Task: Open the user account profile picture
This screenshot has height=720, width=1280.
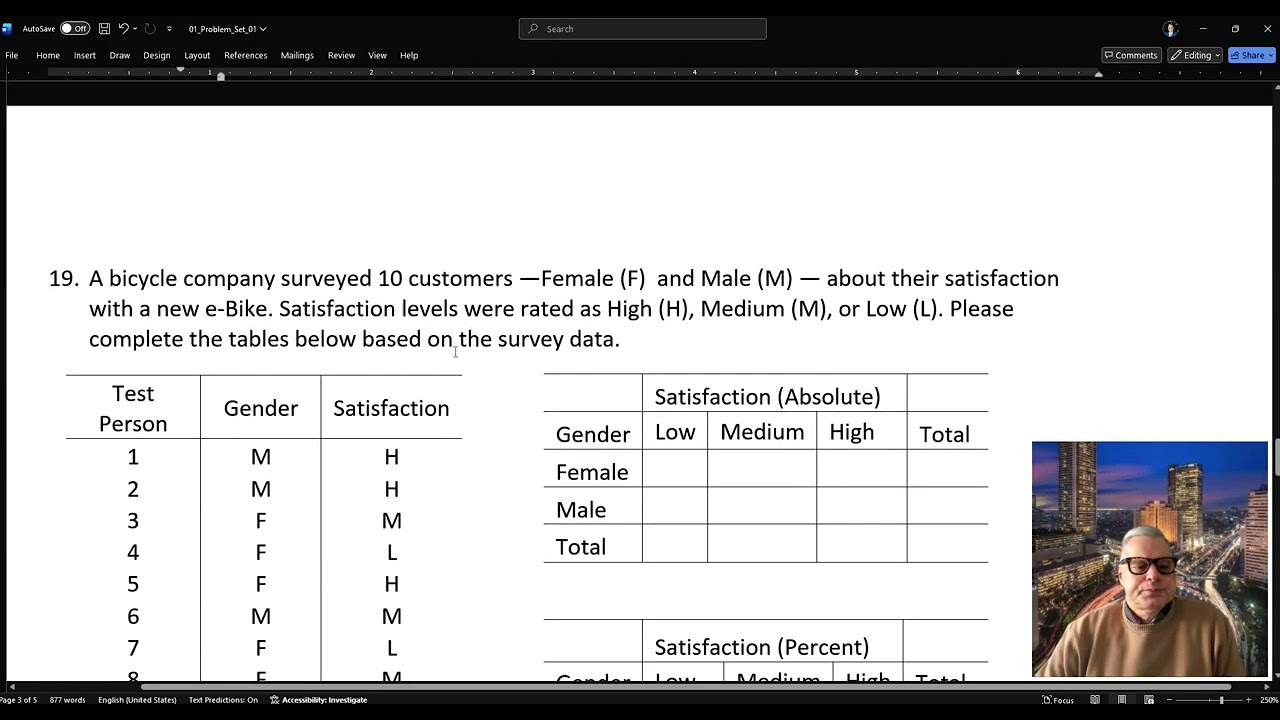Action: click(1171, 29)
